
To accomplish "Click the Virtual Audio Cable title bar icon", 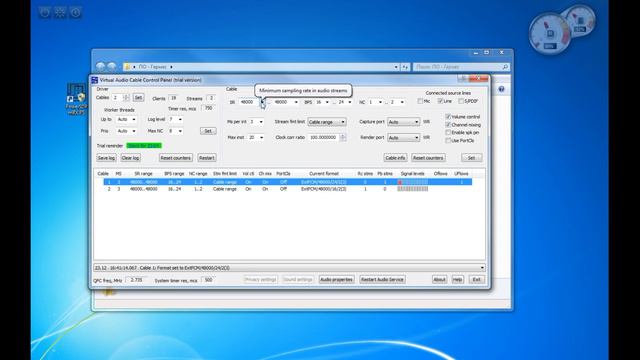I will [95, 80].
